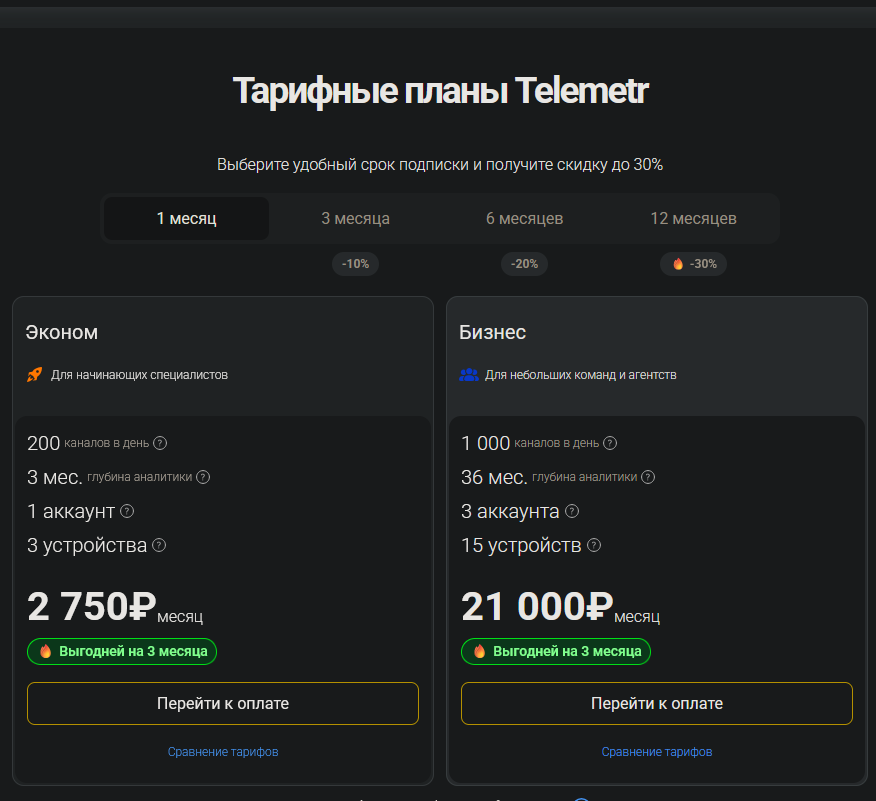Click the -30% discount badge with flame
The width and height of the screenshot is (876, 801).
(x=693, y=264)
